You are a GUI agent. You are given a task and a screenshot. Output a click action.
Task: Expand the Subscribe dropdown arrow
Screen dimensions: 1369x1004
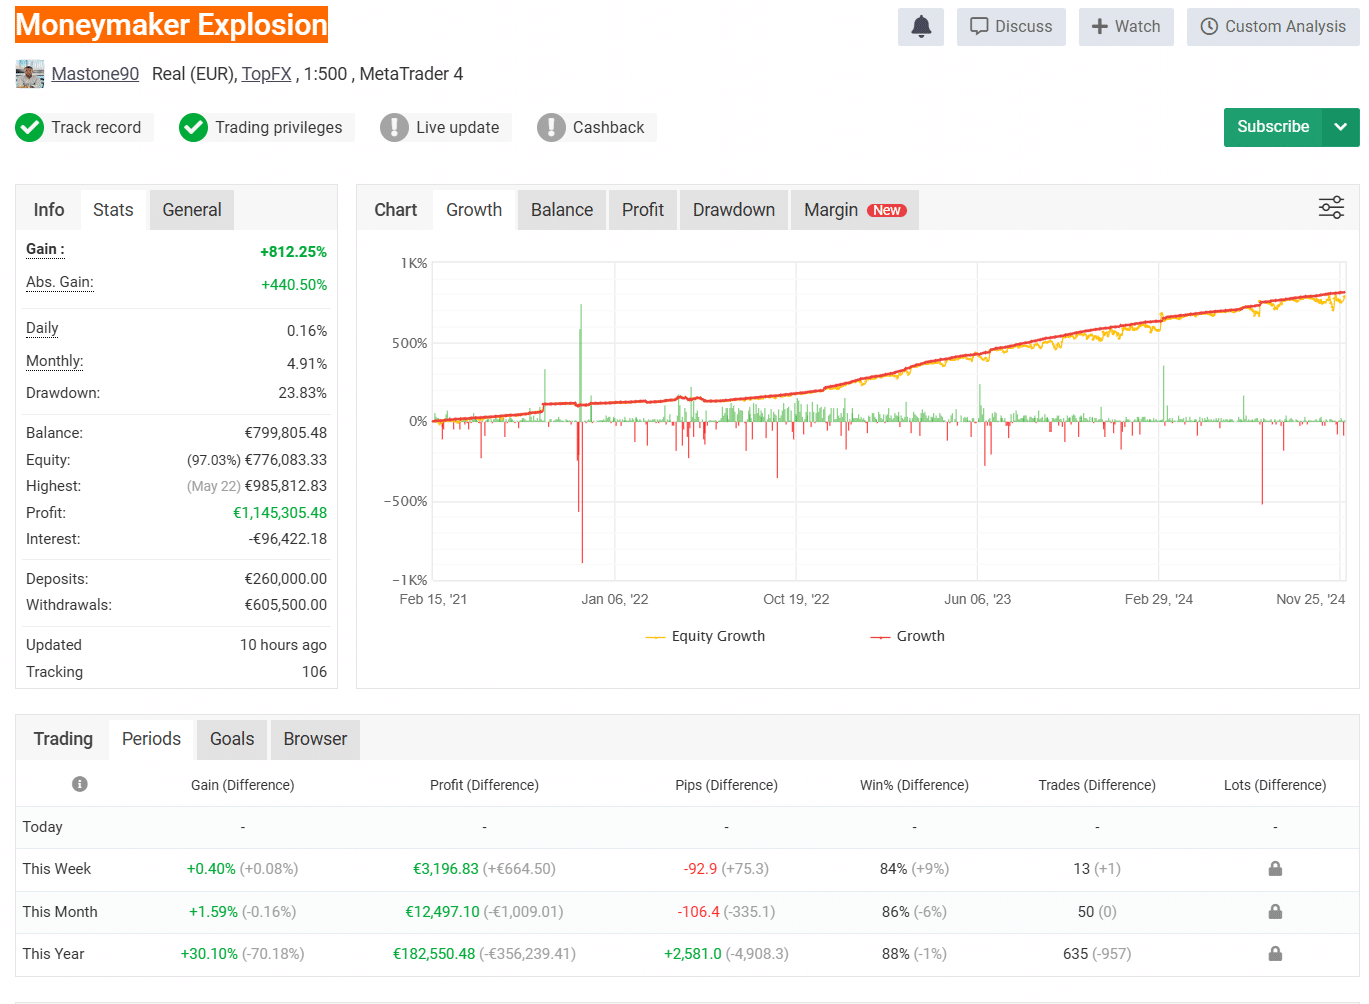click(1341, 127)
